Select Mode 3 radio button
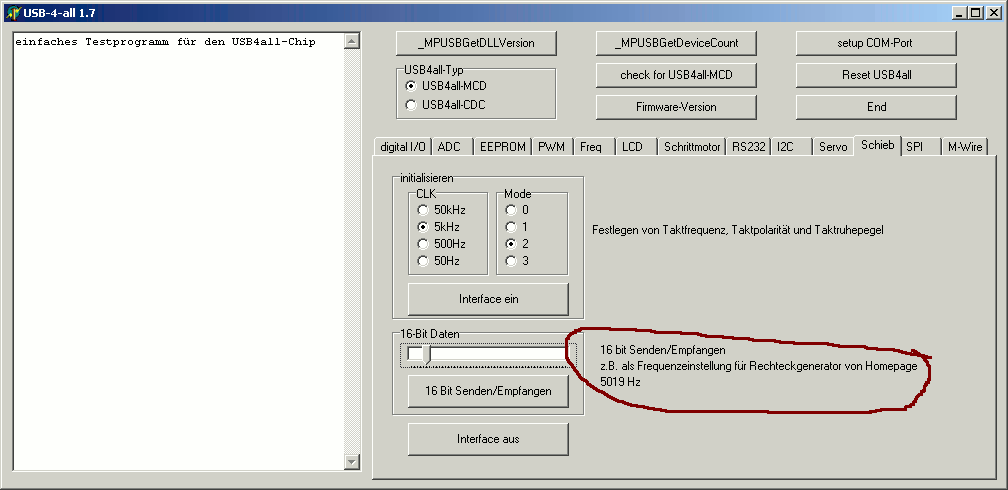1008x490 pixels. [x=512, y=261]
